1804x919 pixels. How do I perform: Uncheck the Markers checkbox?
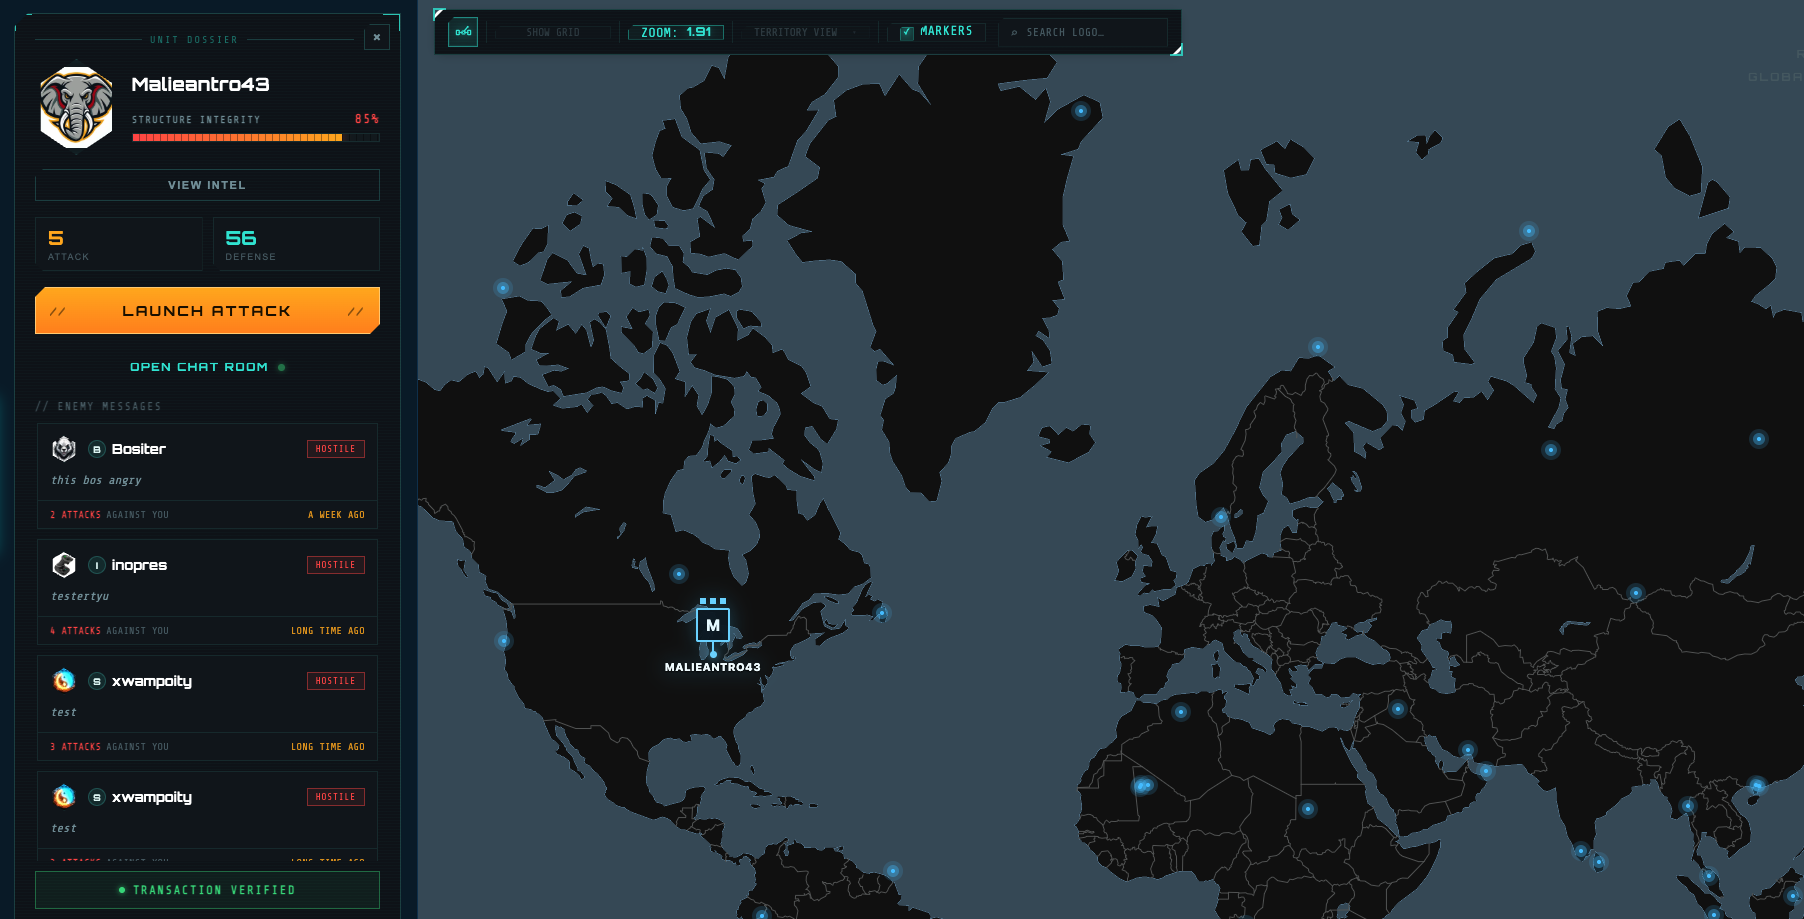pos(907,33)
